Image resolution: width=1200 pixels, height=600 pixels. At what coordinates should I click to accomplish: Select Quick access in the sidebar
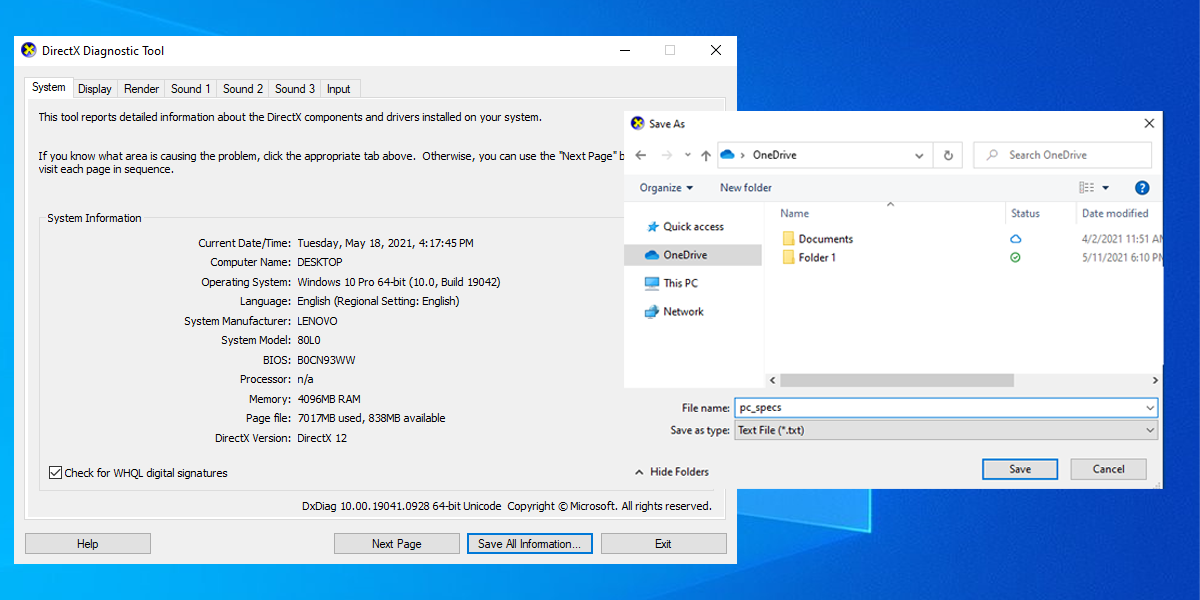point(687,226)
